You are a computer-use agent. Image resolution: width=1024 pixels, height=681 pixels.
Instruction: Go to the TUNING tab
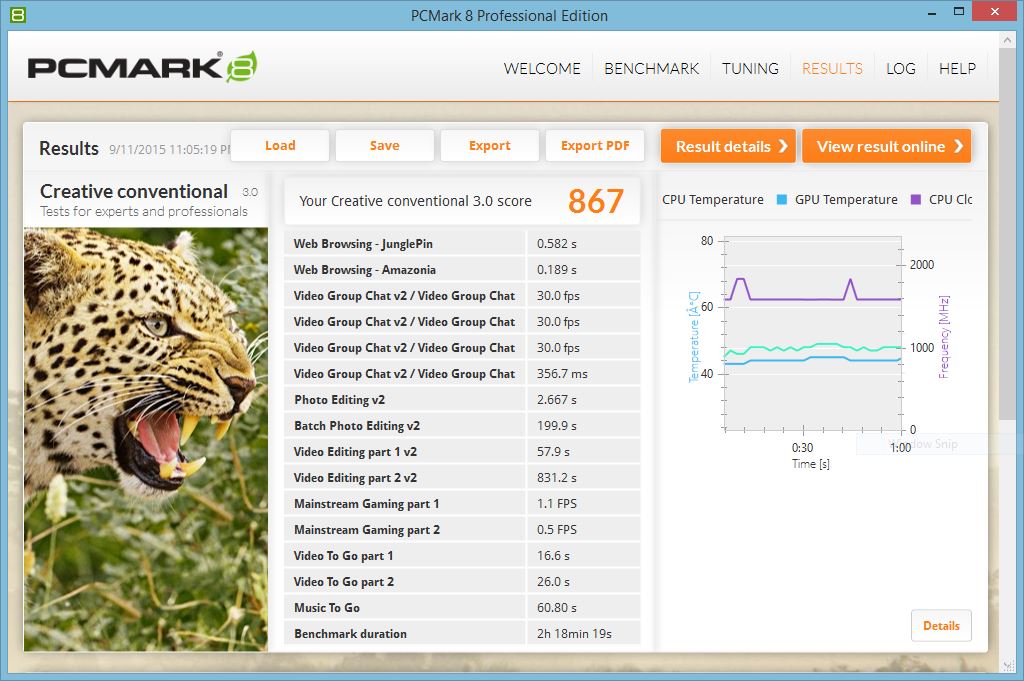[750, 69]
